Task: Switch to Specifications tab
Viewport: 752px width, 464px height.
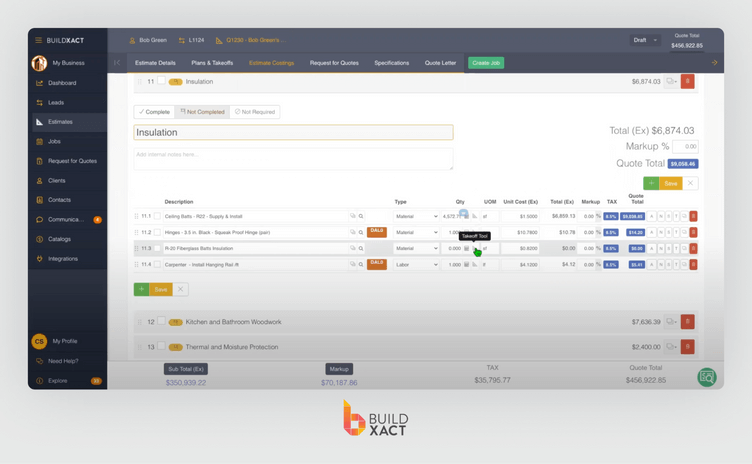Action: (392, 63)
